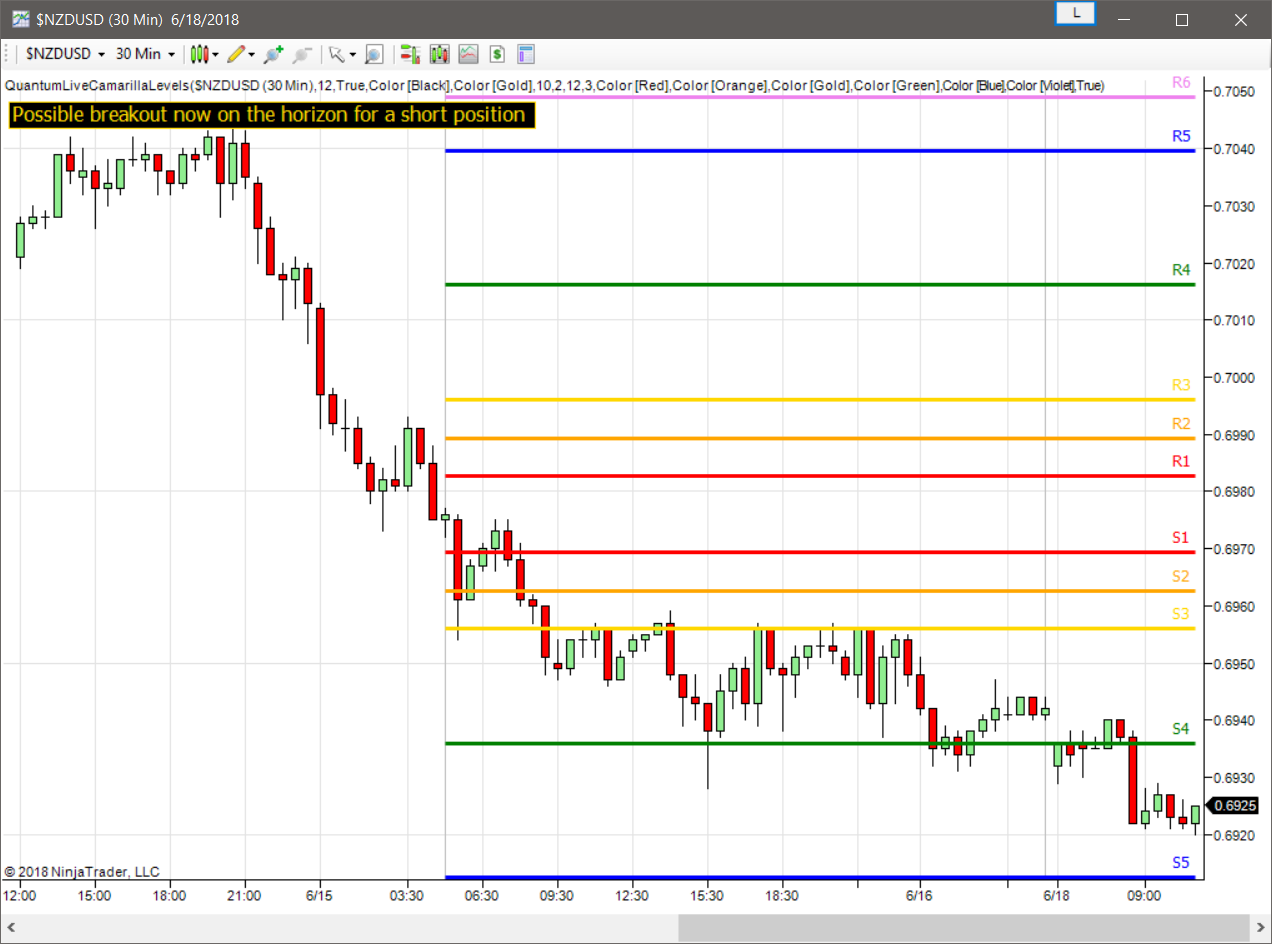Click the 6/15 date axis label
The width and height of the screenshot is (1272, 944).
pyautogui.click(x=319, y=896)
